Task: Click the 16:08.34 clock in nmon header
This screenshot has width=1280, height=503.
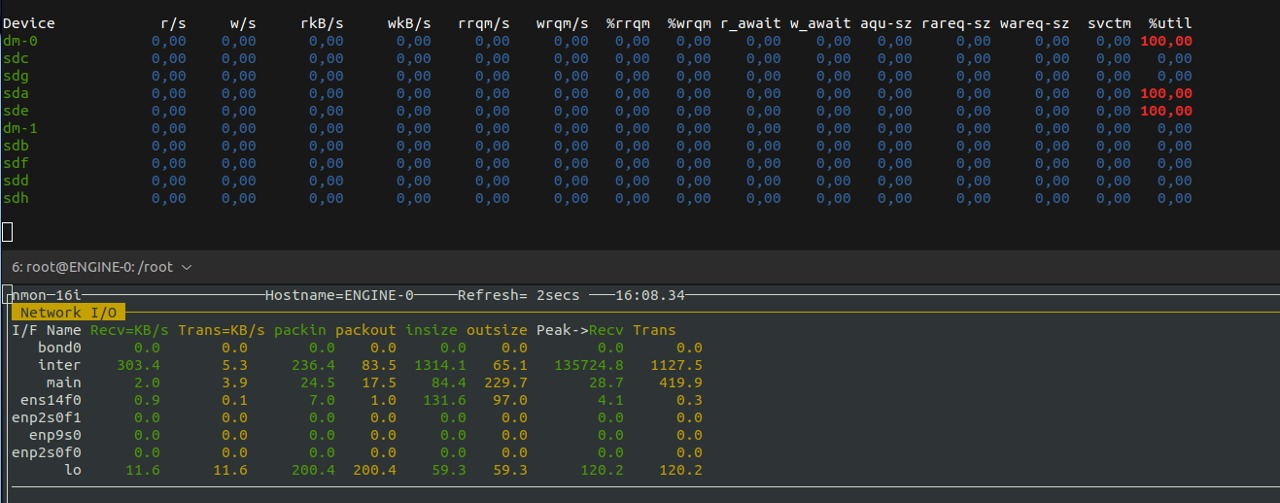Action: click(x=650, y=295)
